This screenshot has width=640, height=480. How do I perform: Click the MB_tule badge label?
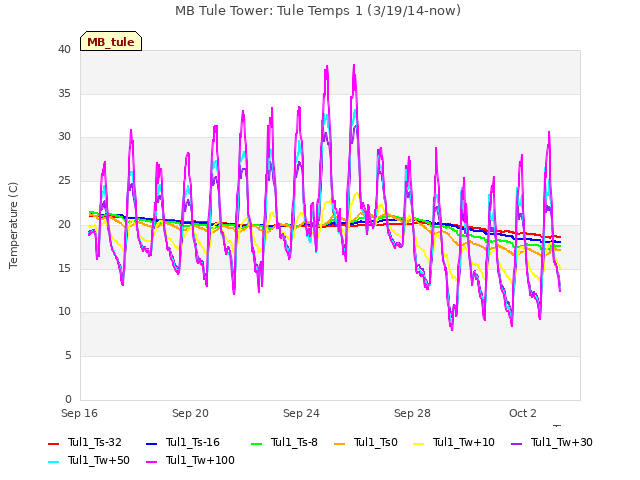(x=111, y=42)
